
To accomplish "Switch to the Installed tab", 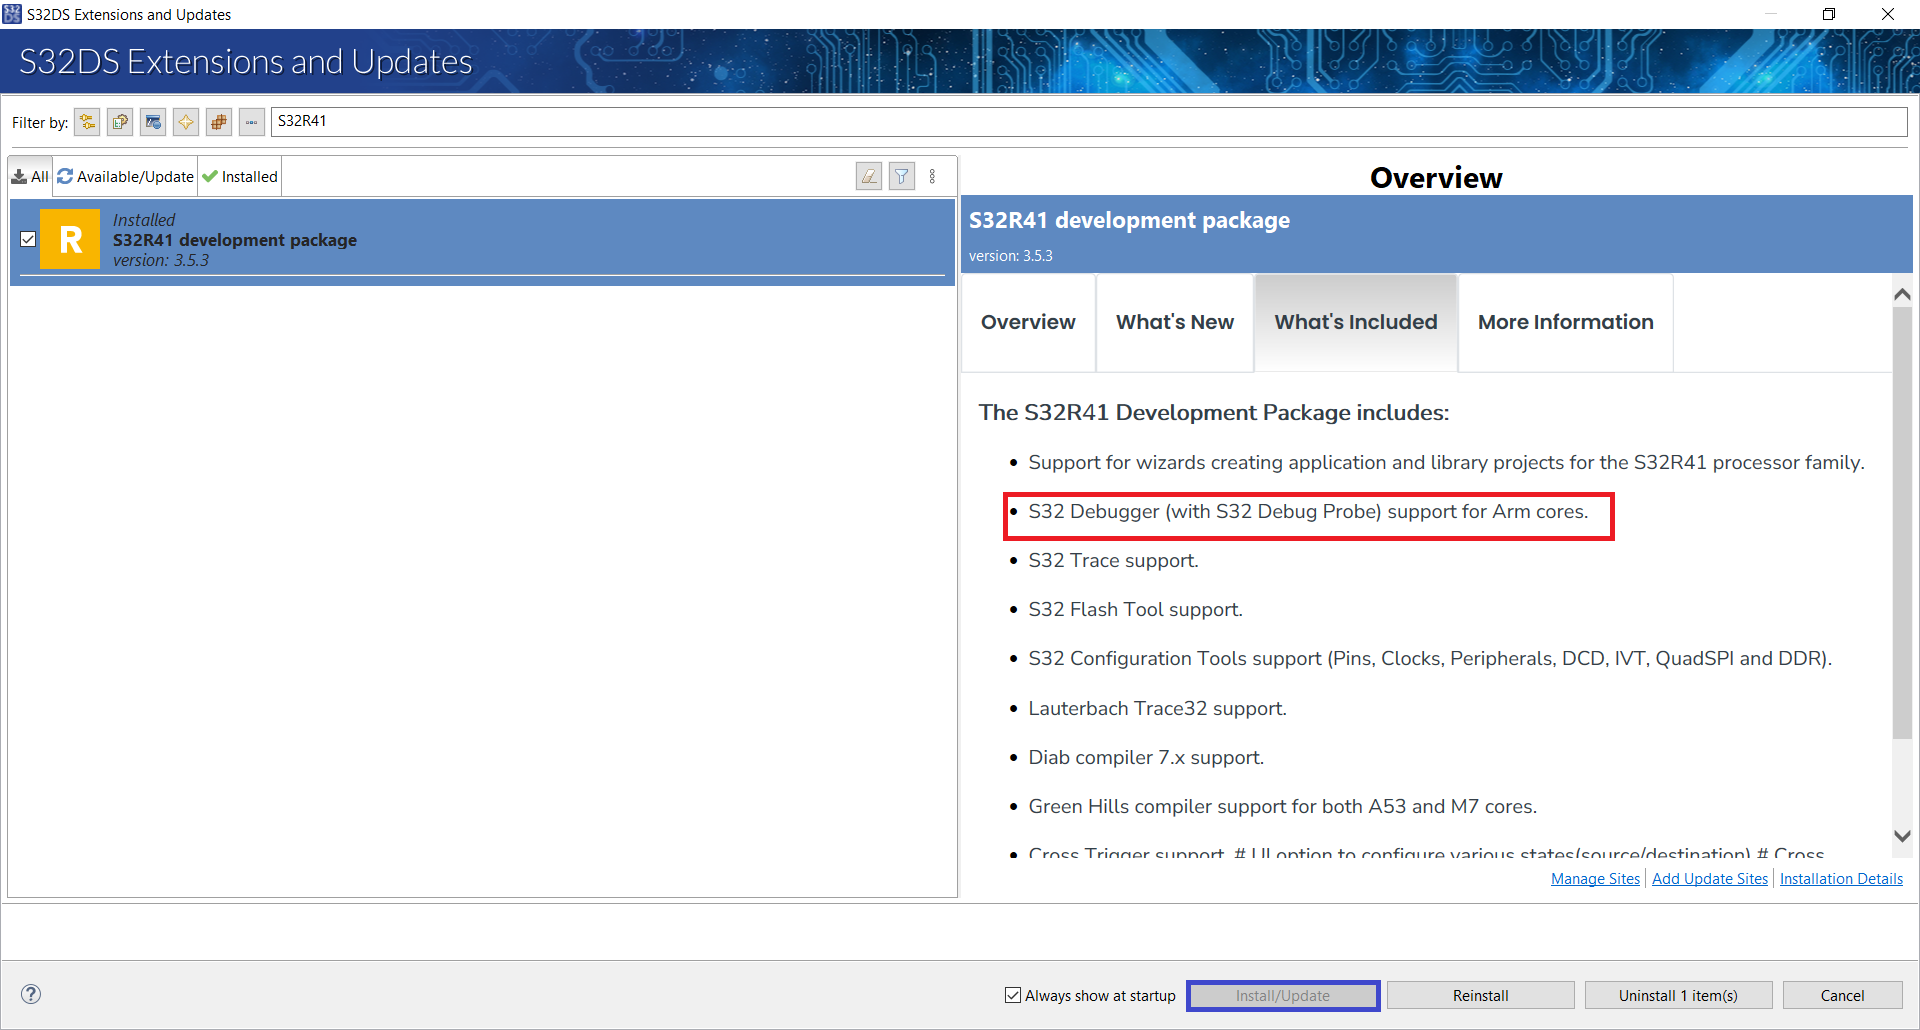I will (240, 176).
